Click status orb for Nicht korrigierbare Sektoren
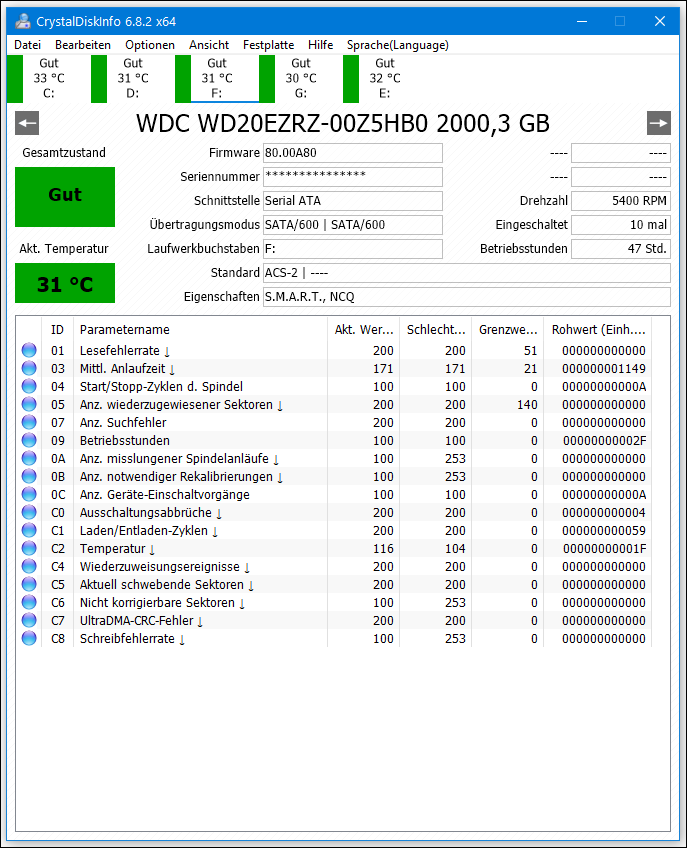 click(29, 602)
